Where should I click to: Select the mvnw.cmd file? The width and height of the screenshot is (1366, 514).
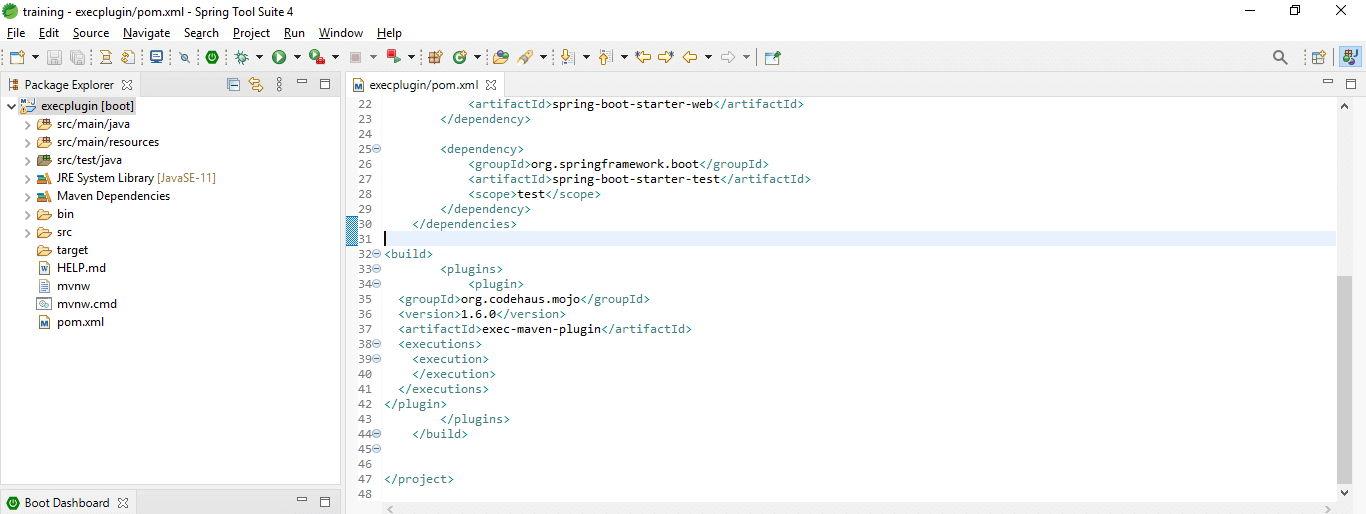[x=87, y=304]
